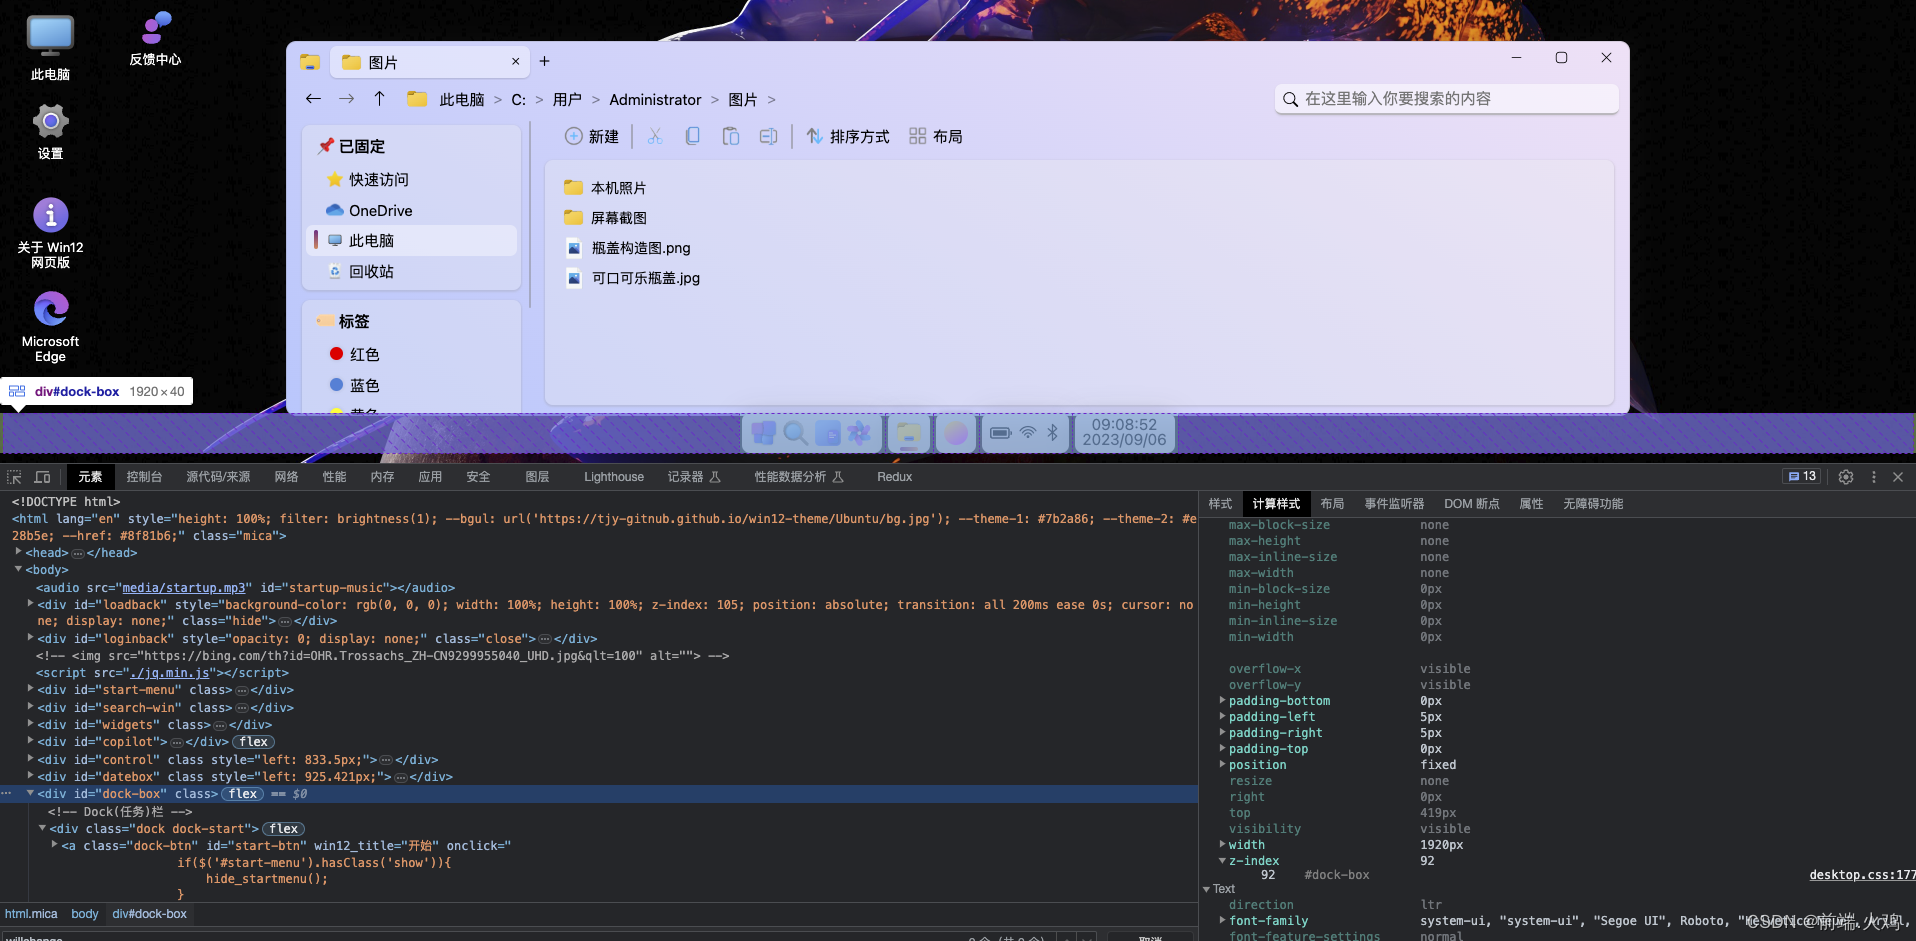Screen dimensions: 1916x941
Task: Collapse the dock-box div node
Action: (x=30, y=793)
